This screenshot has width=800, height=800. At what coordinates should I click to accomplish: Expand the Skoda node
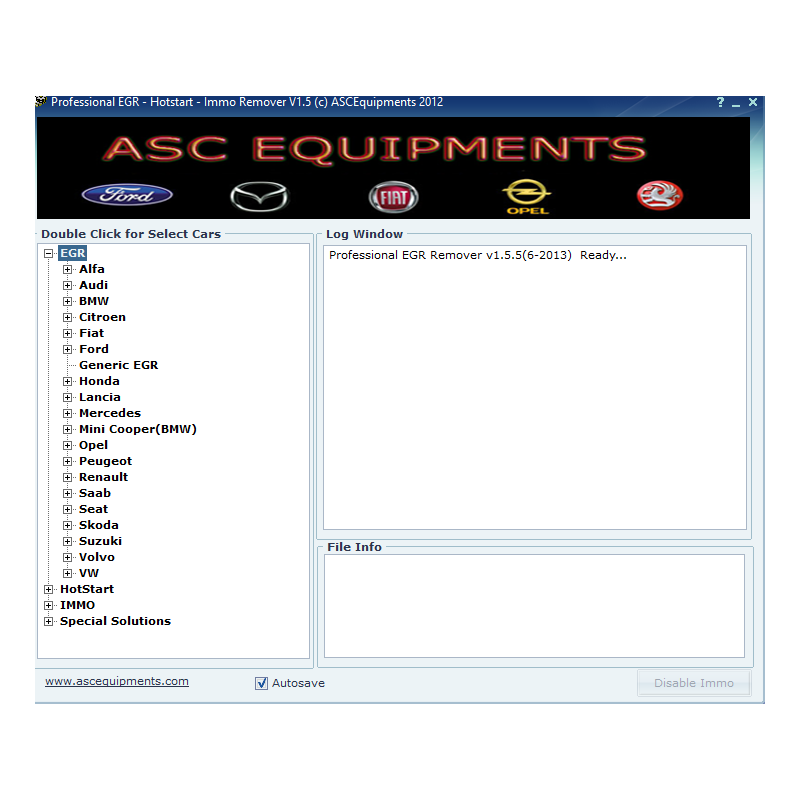[67, 526]
